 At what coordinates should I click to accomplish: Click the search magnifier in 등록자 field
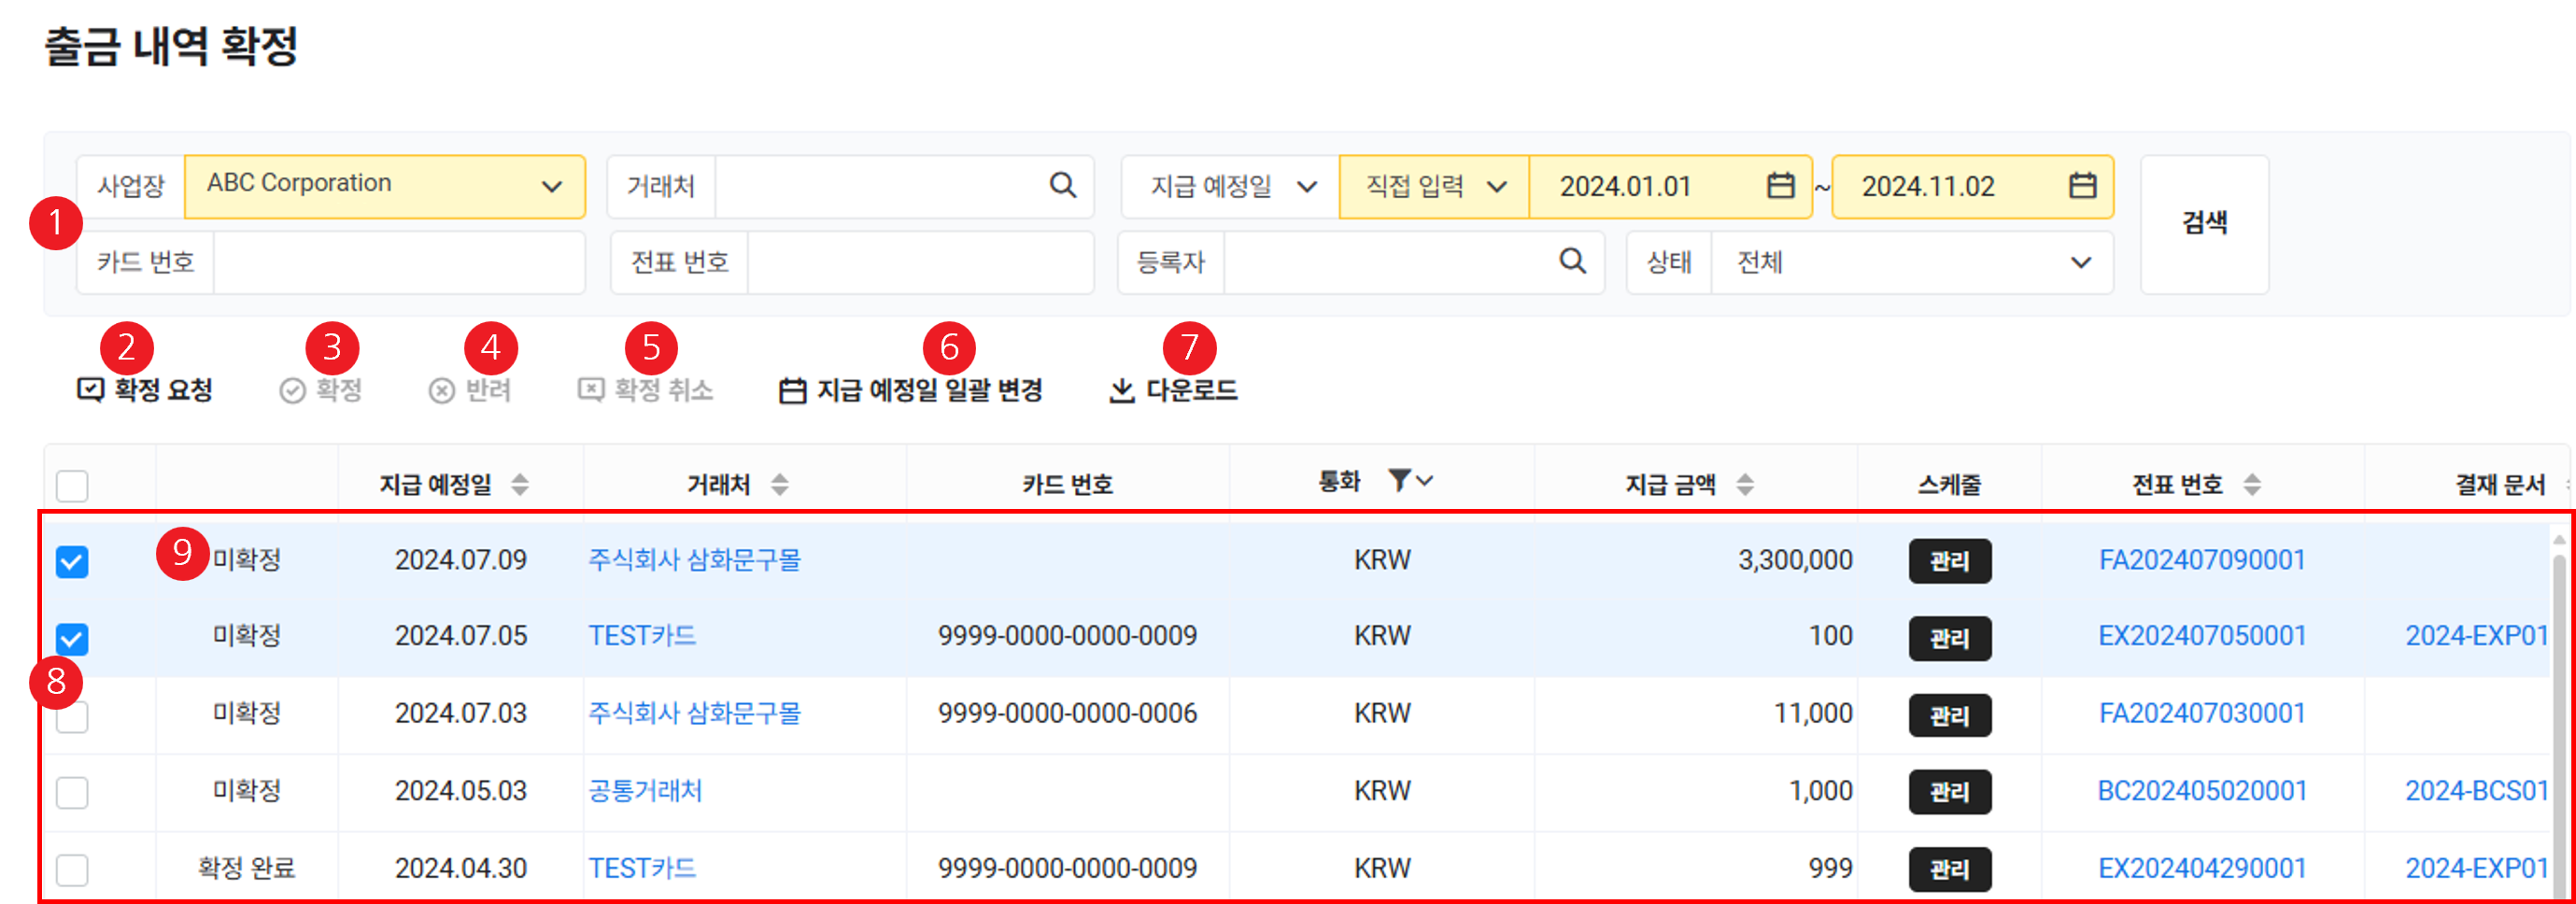pyautogui.click(x=1572, y=262)
